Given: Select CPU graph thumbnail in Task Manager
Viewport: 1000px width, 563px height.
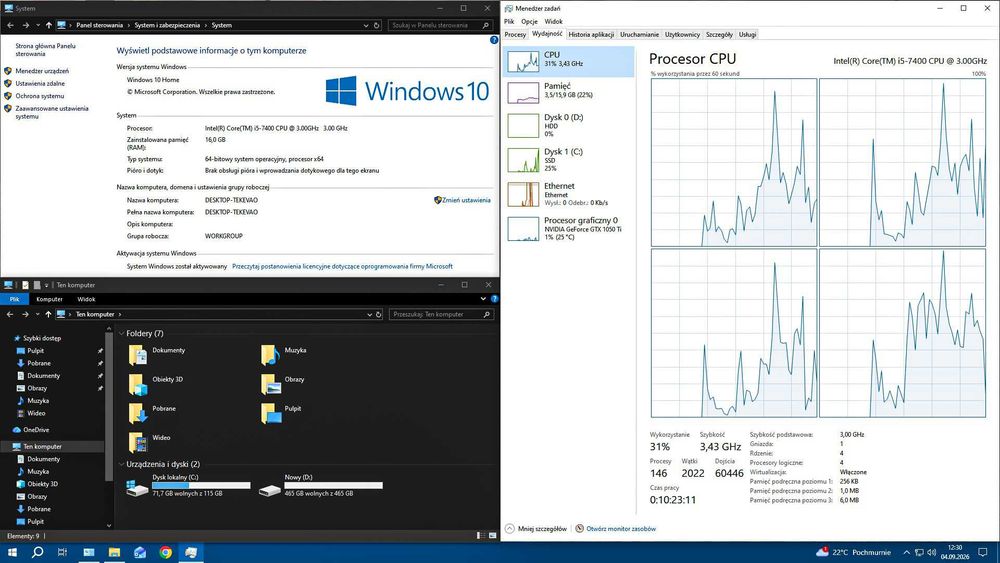Looking at the screenshot, I should (523, 61).
